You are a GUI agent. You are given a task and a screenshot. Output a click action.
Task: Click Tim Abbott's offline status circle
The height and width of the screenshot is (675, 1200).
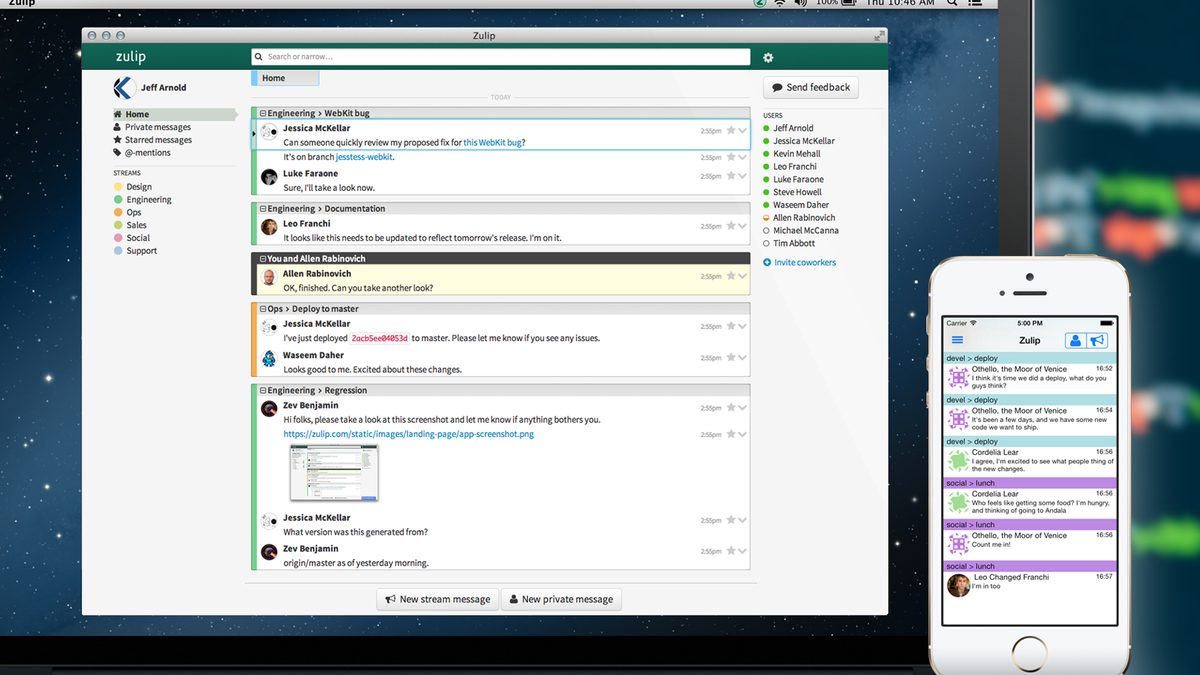(x=766, y=244)
